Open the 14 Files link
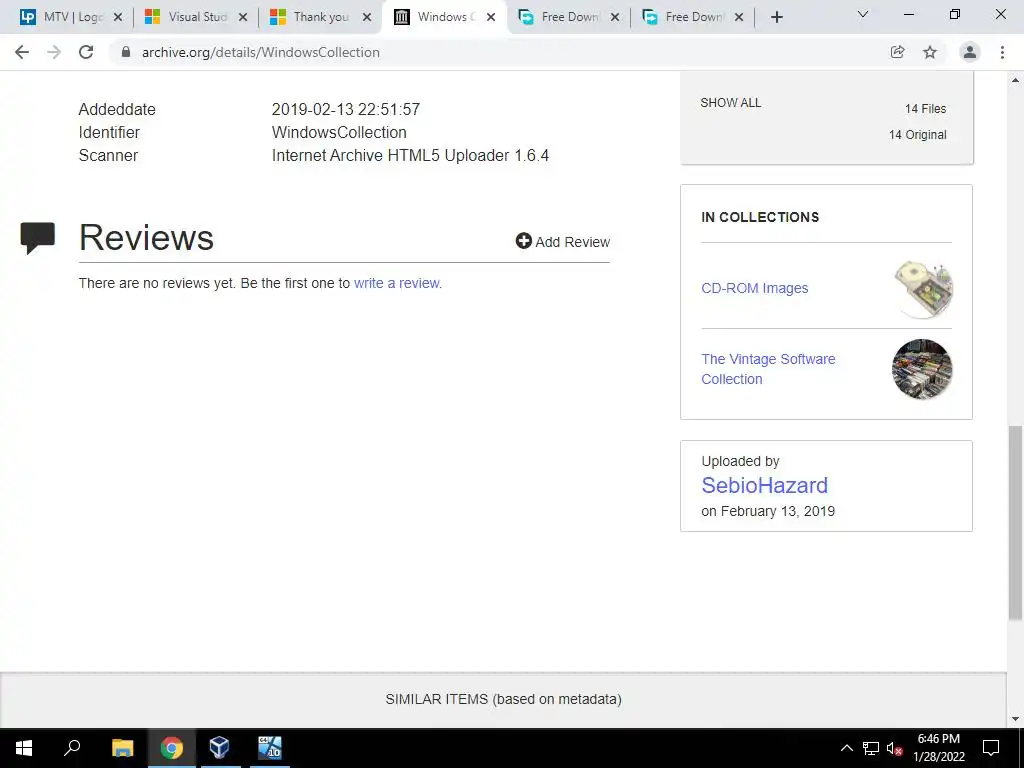The height and width of the screenshot is (768, 1024). tap(925, 109)
